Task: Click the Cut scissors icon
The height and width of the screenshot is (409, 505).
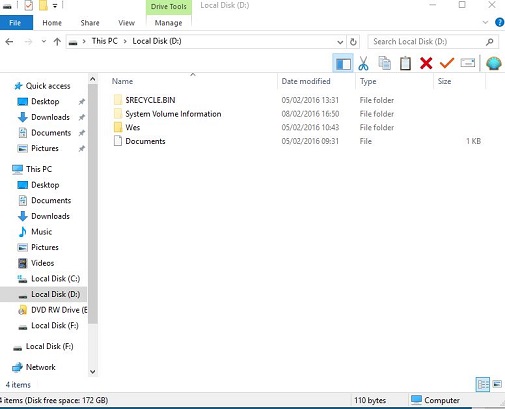Action: (363, 63)
